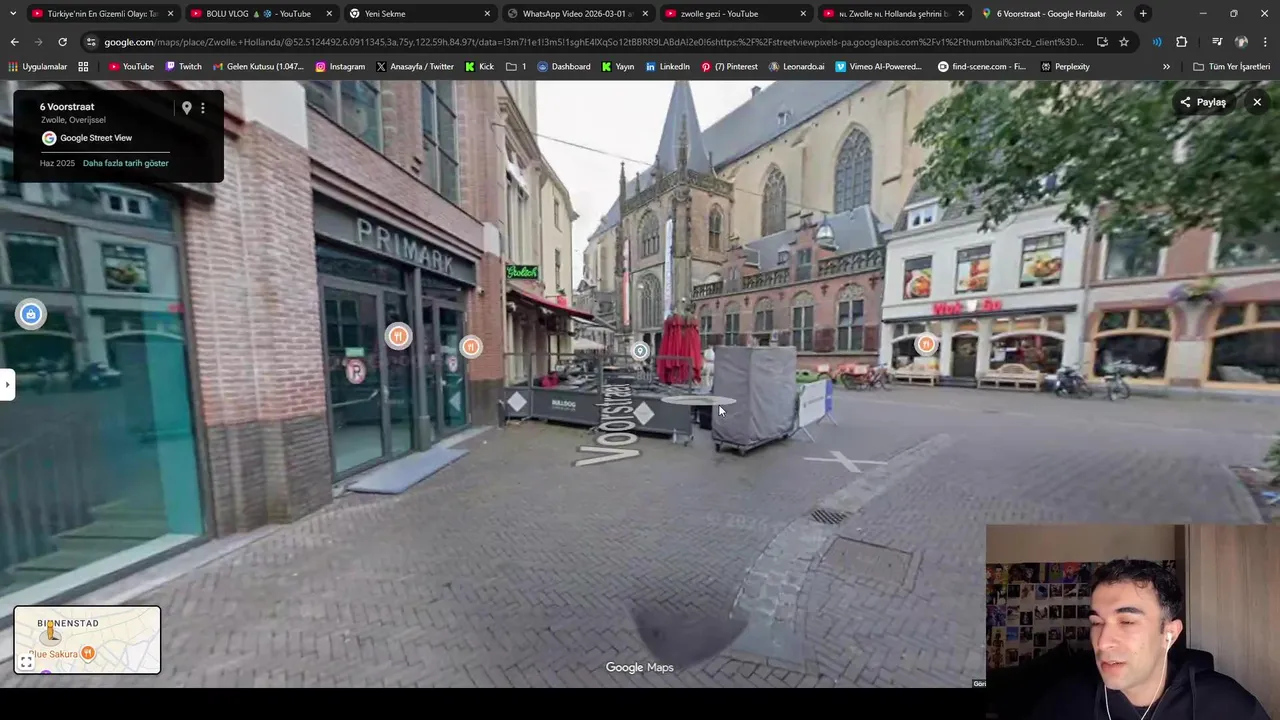The height and width of the screenshot is (720, 1280).
Task: Open a new tab with plus button
Action: pyautogui.click(x=1143, y=14)
